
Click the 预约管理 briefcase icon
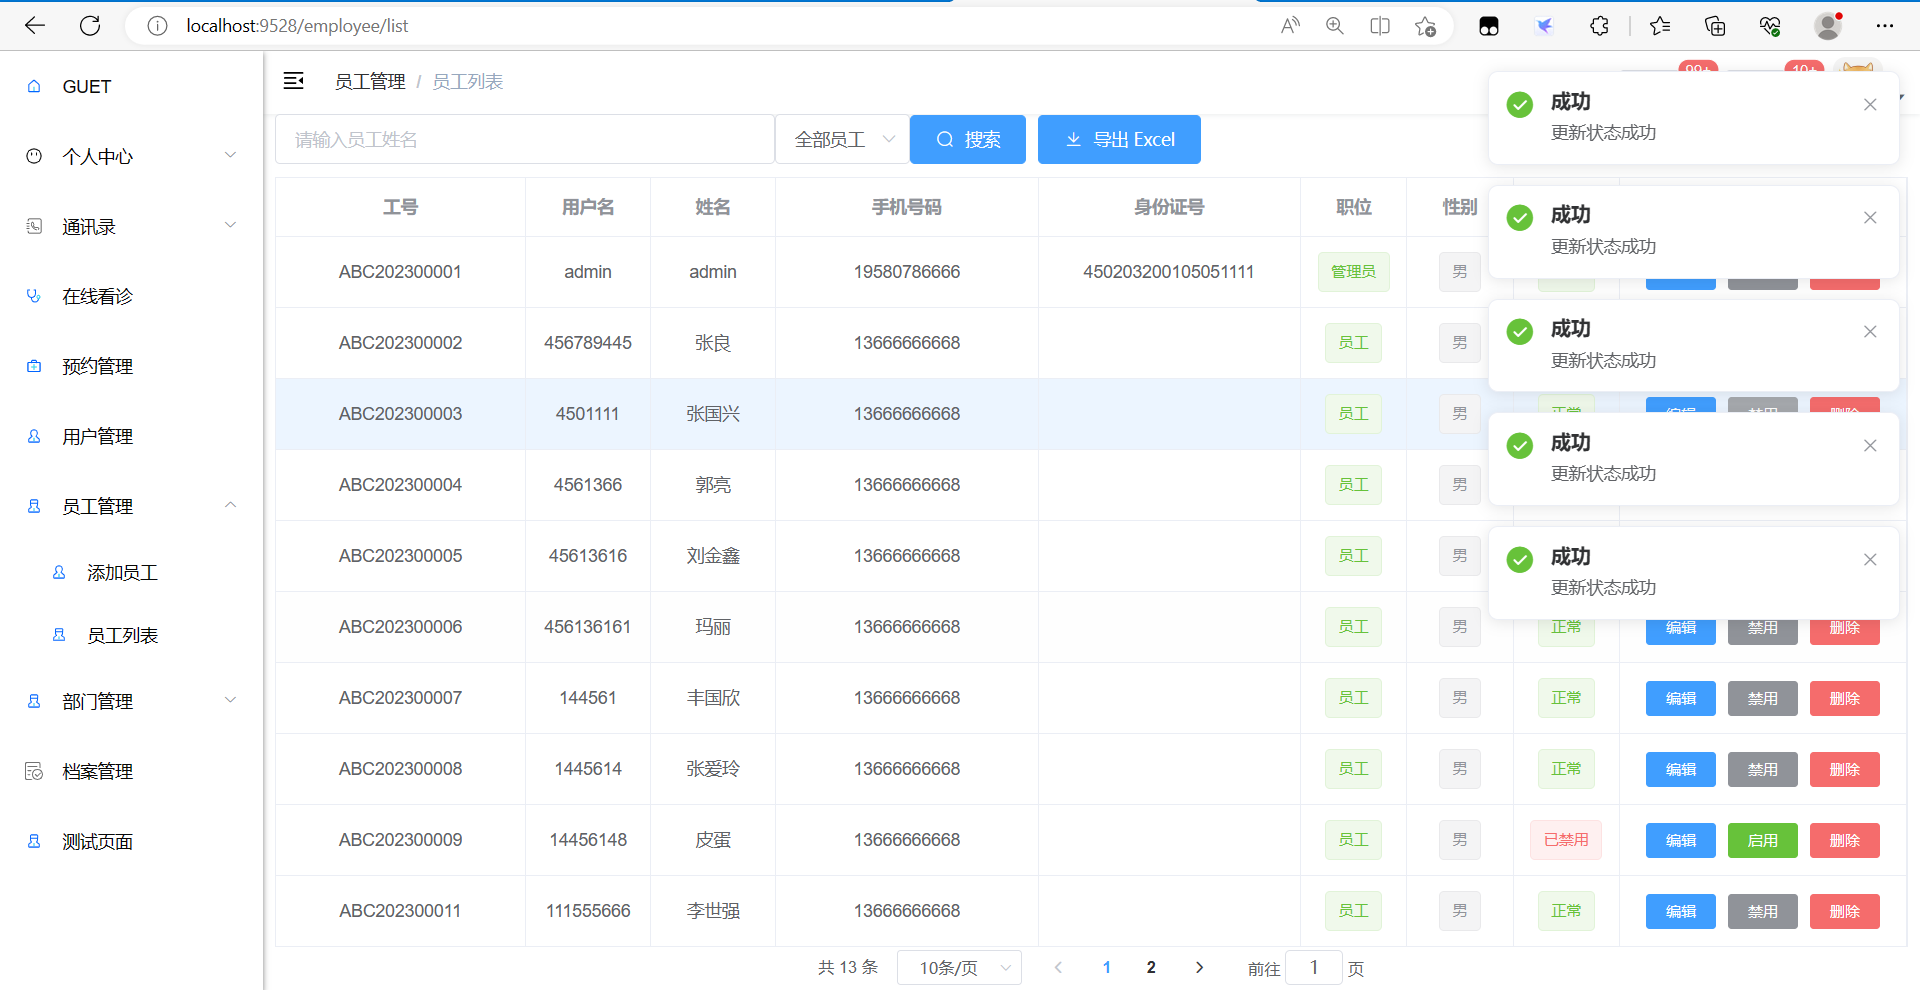(x=34, y=365)
